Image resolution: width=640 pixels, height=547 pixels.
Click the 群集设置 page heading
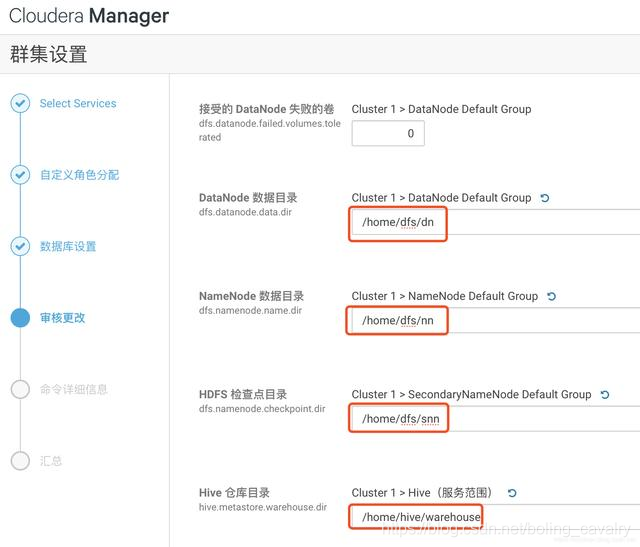click(x=49, y=54)
